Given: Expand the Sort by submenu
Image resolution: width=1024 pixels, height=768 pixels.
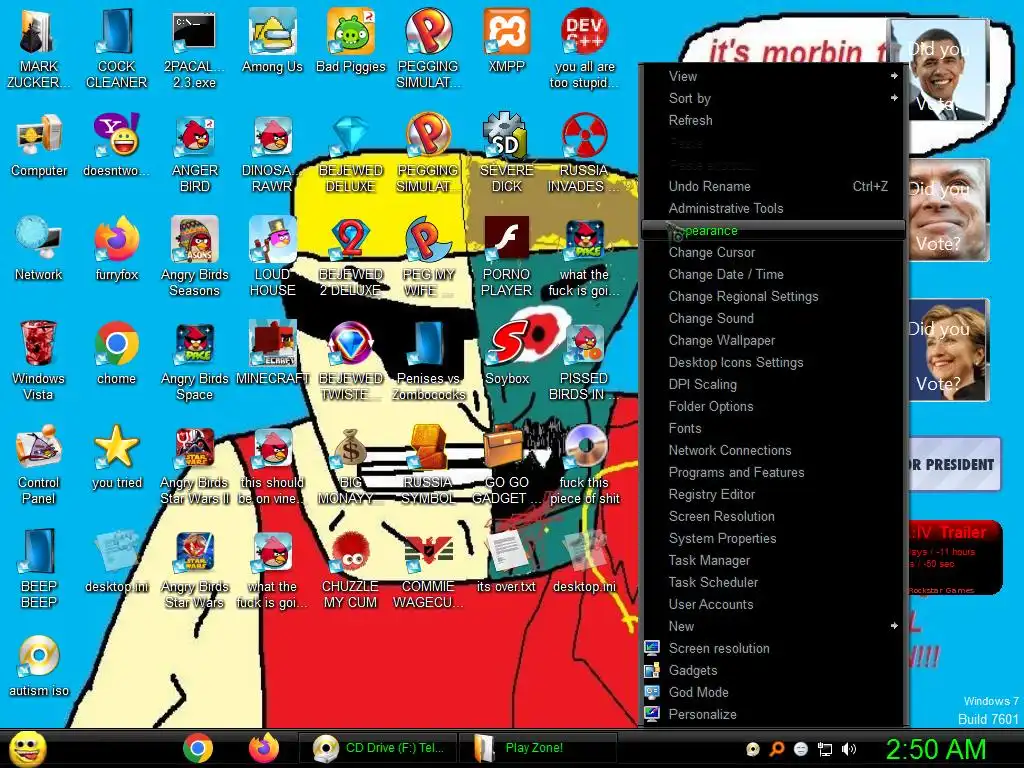Looking at the screenshot, I should tap(774, 99).
